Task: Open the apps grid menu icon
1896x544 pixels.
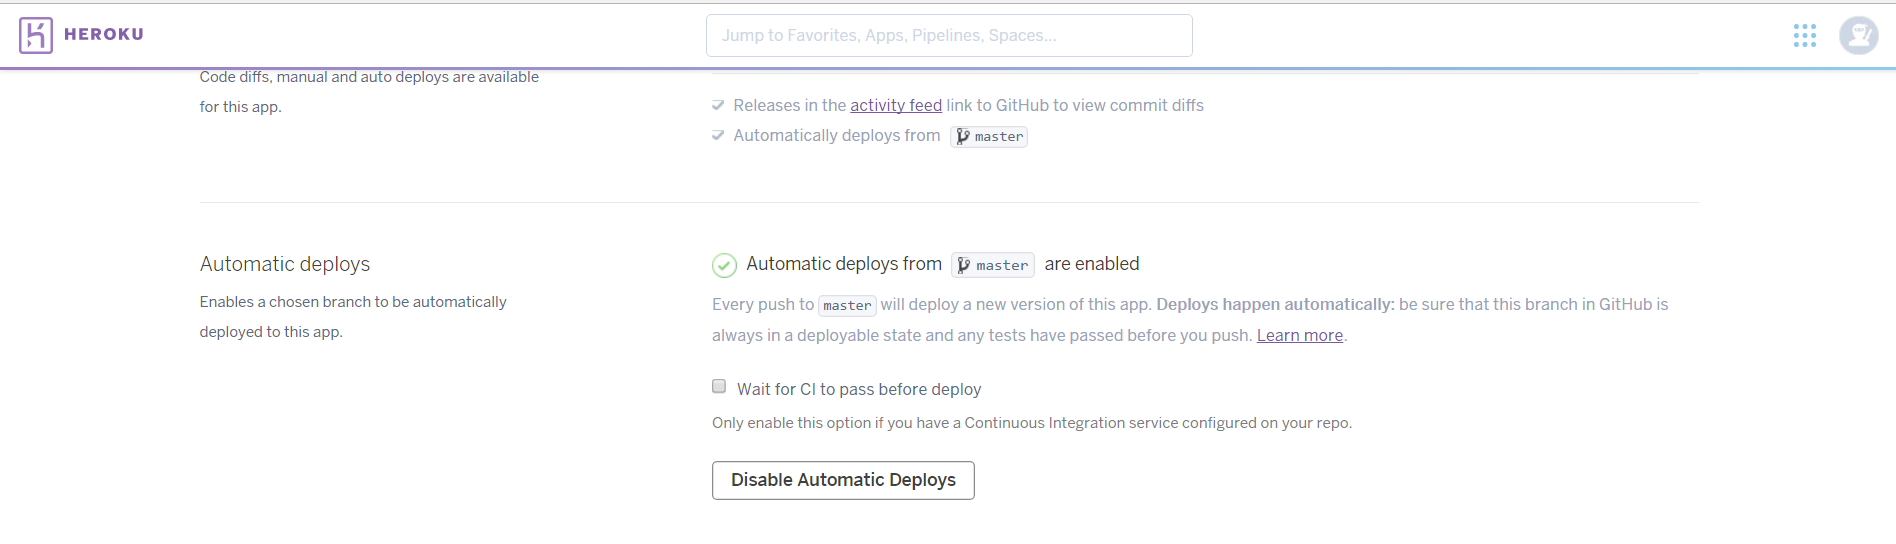Action: 1804,36
